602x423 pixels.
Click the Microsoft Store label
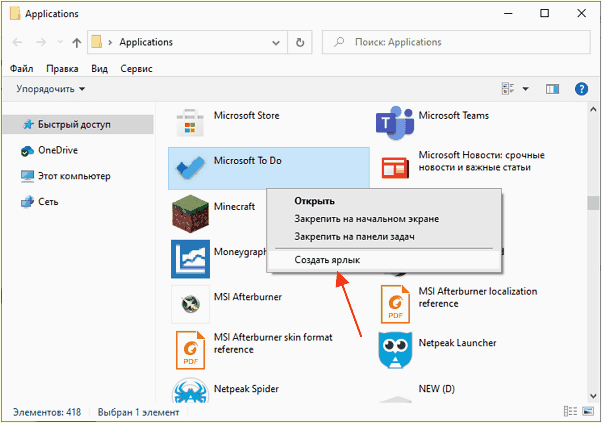[x=246, y=116]
